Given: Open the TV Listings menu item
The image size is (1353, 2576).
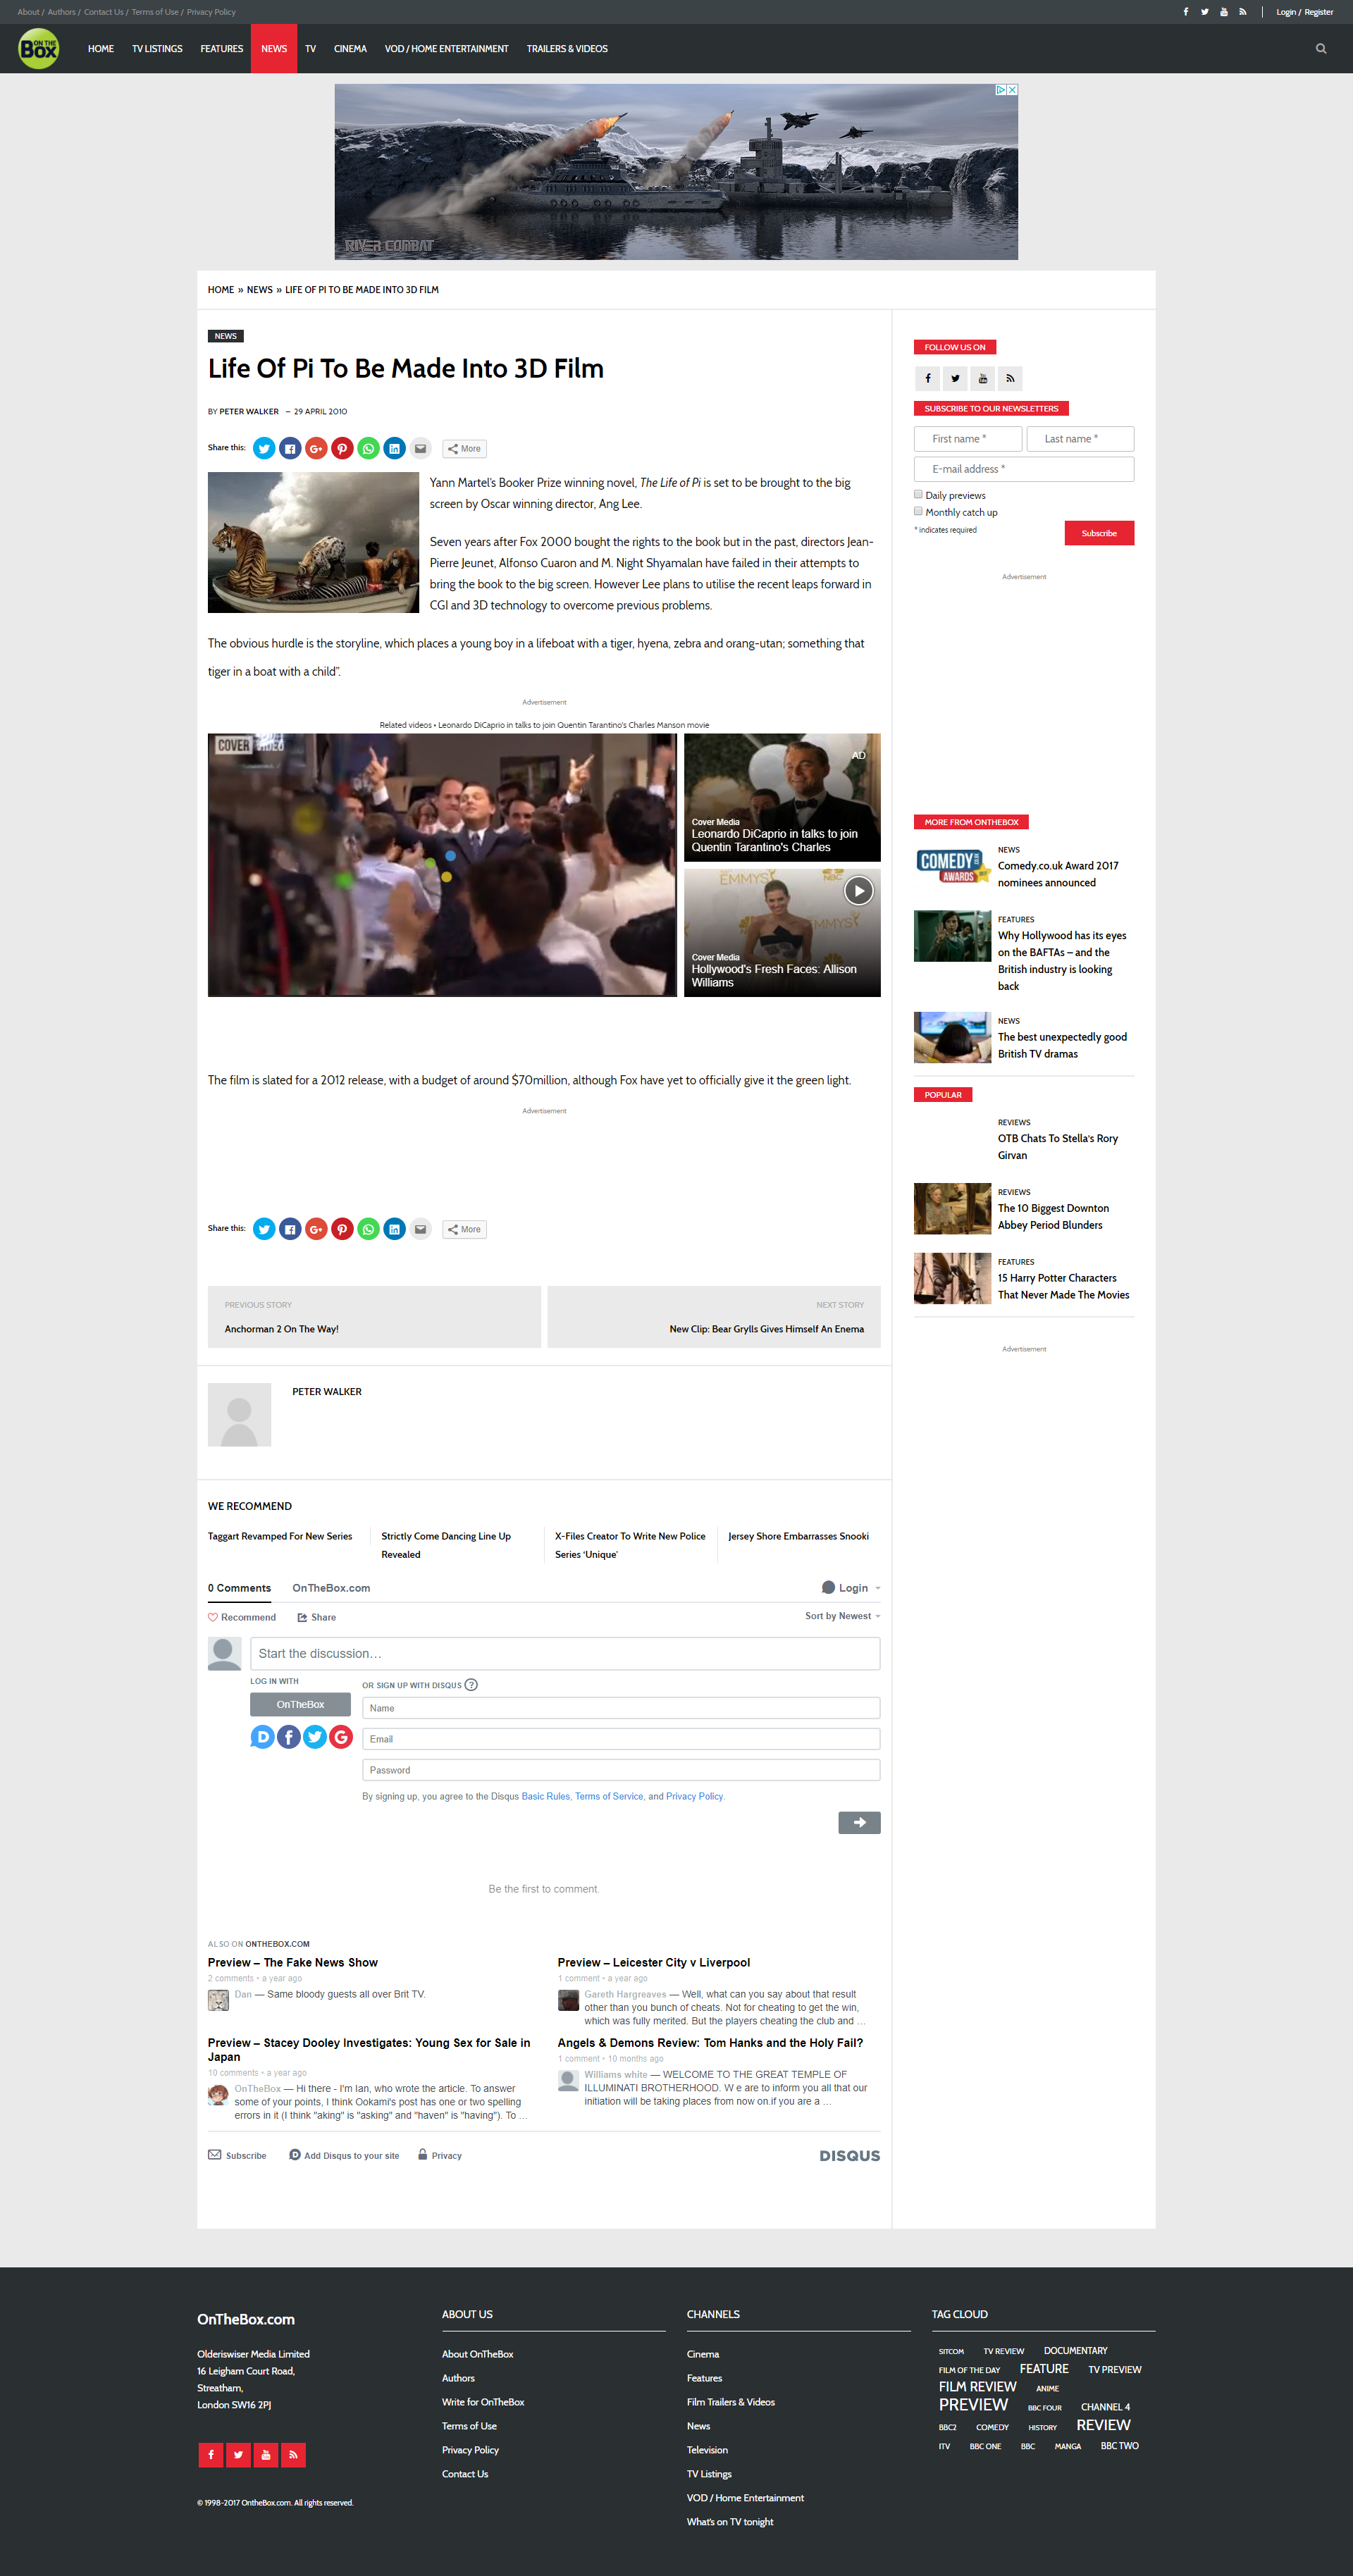Looking at the screenshot, I should [157, 49].
